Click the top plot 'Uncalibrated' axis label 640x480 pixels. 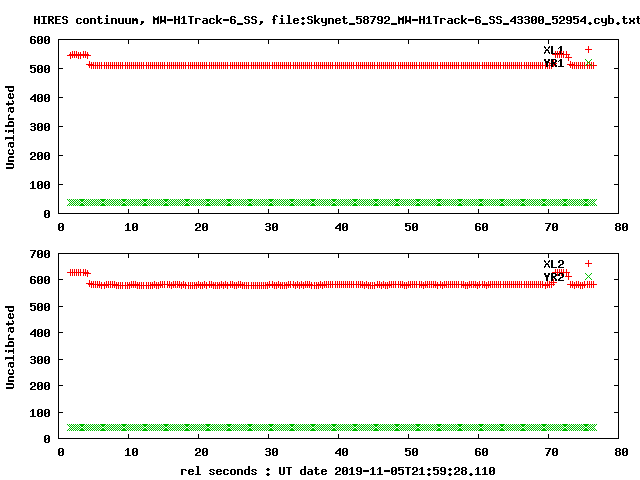pyautogui.click(x=10, y=127)
